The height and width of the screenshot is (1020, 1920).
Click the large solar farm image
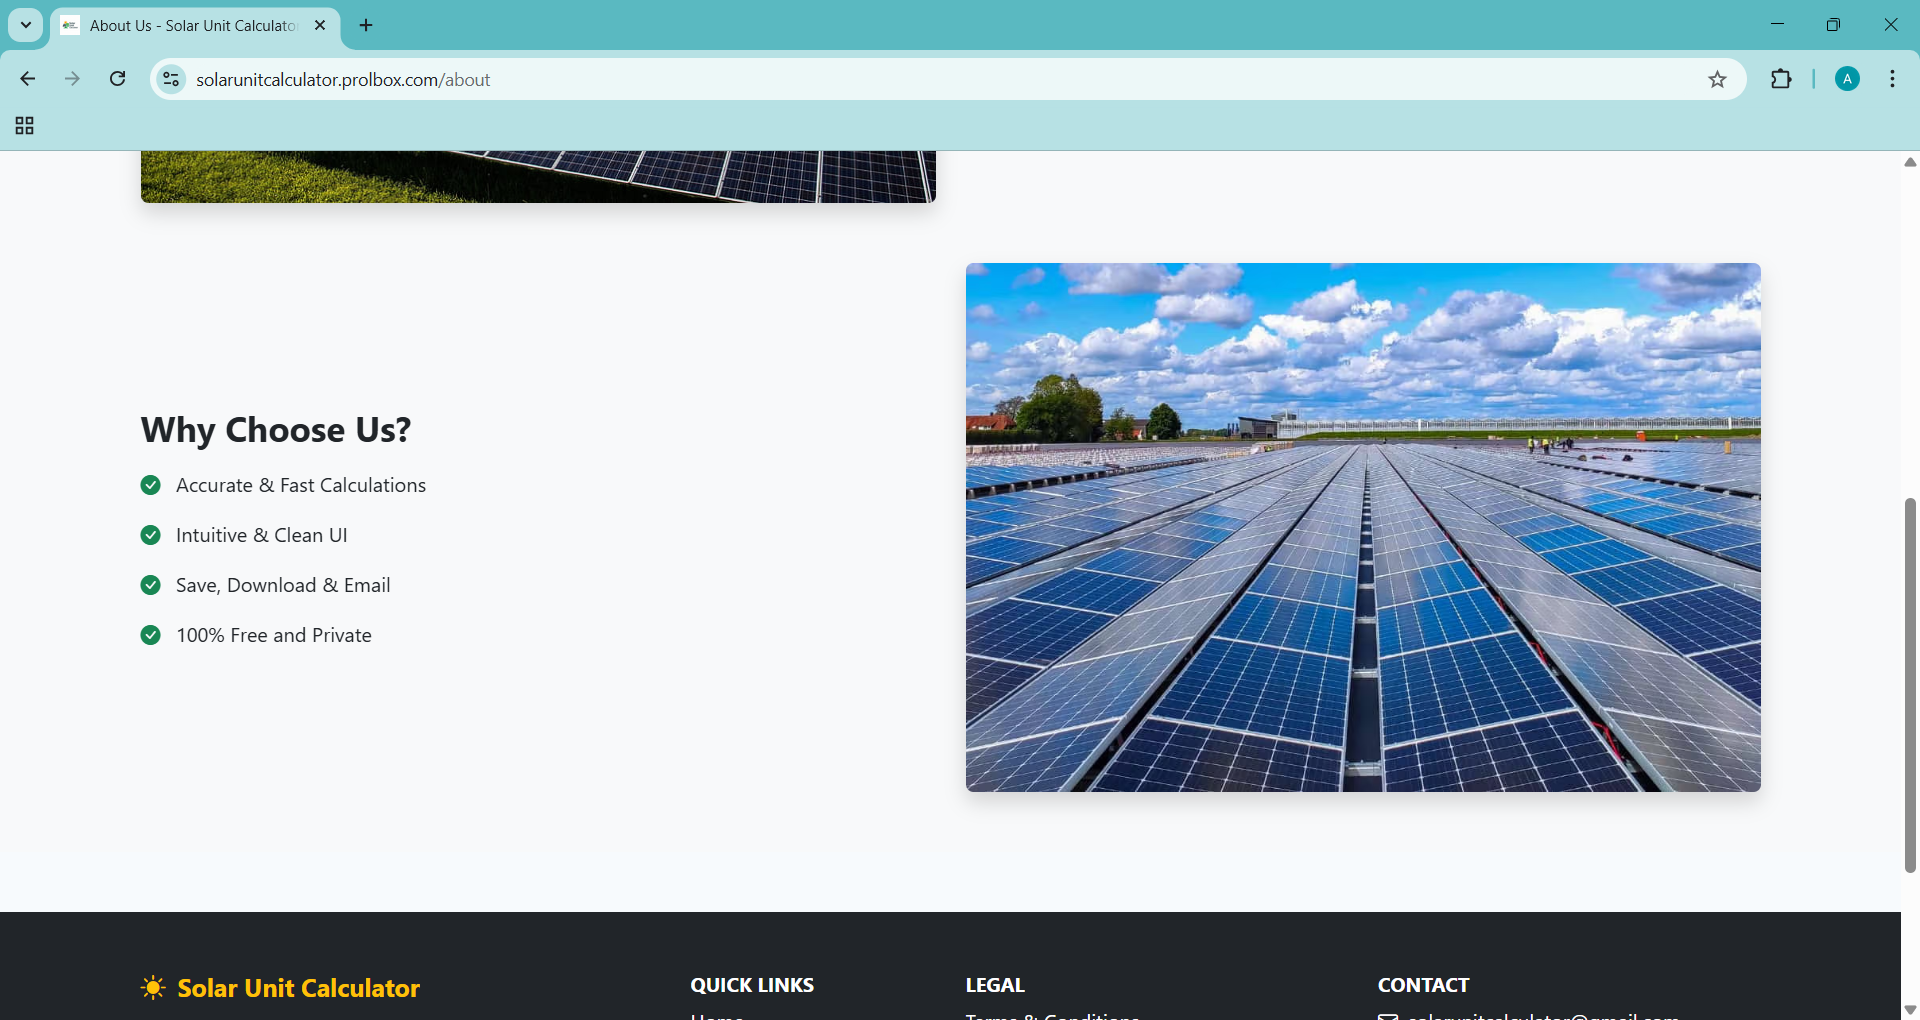pos(1362,527)
